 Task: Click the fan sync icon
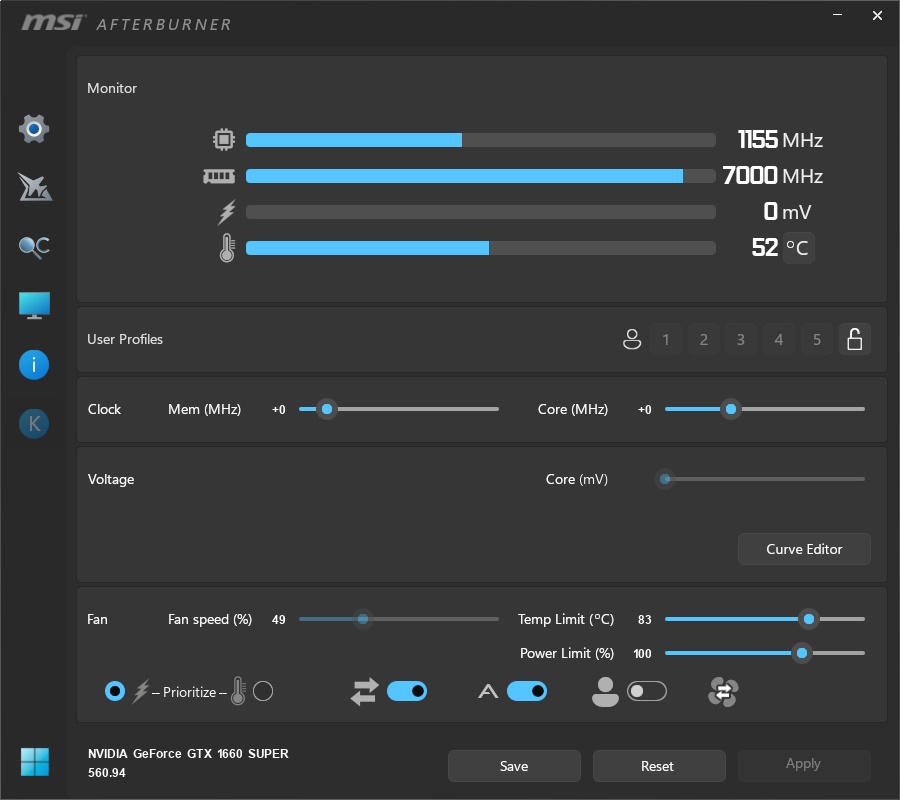[723, 692]
